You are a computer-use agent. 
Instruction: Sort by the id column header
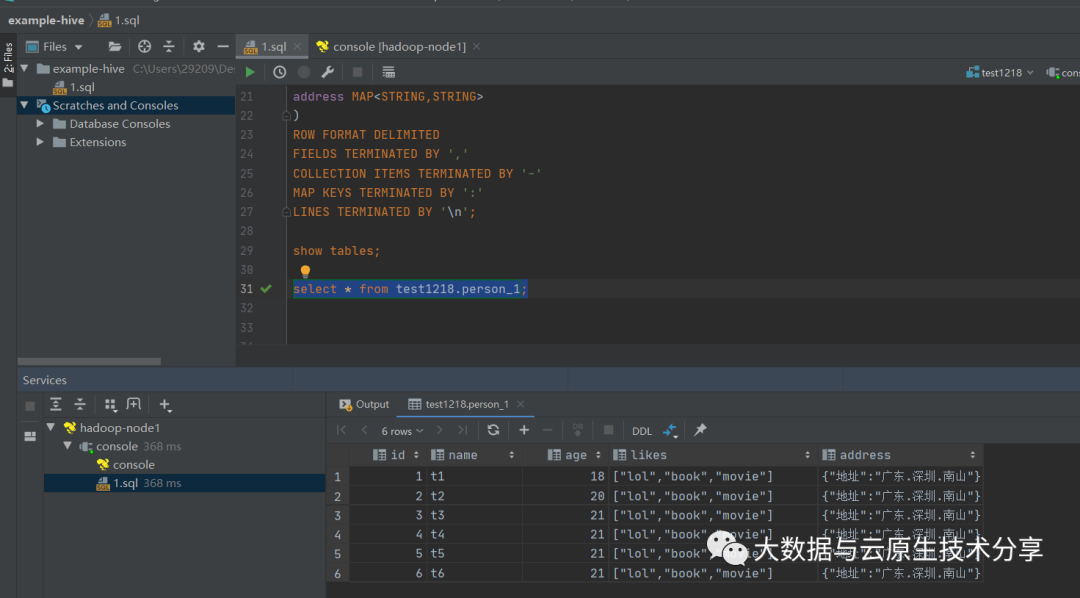[396, 455]
